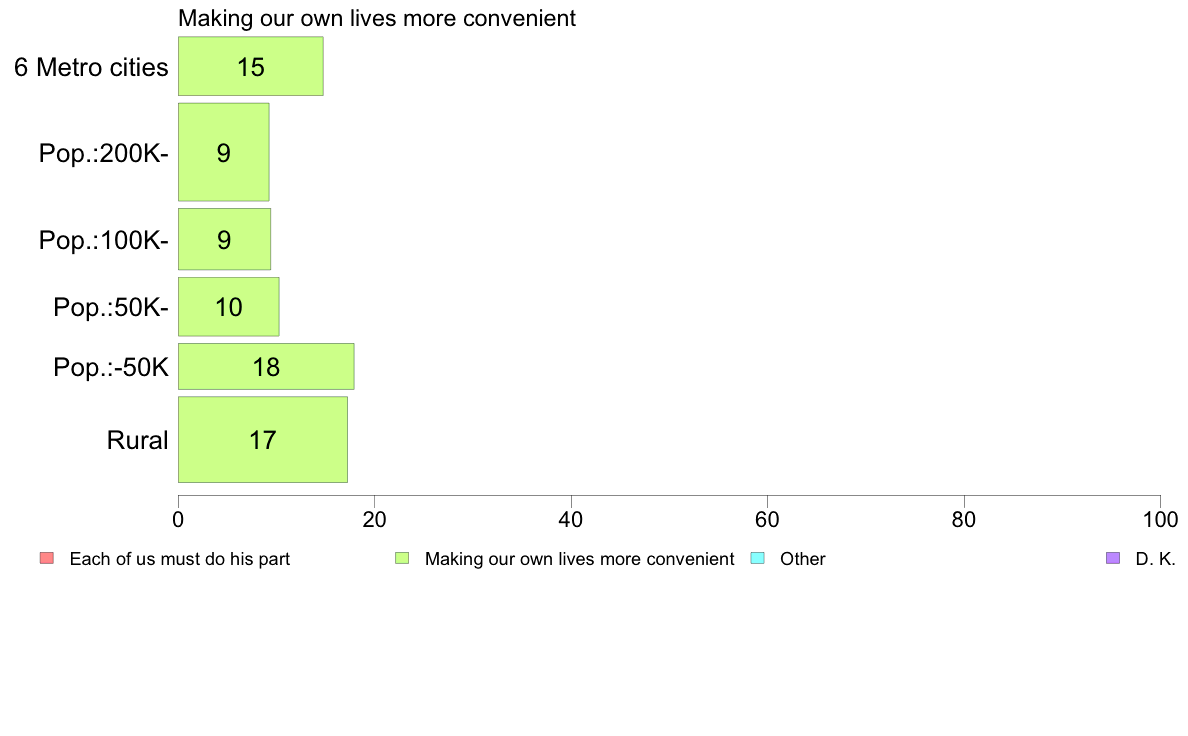Click the red 'Each of us must do his part' legend swatch
Viewport: 1188px width, 736px height.
(x=47, y=559)
